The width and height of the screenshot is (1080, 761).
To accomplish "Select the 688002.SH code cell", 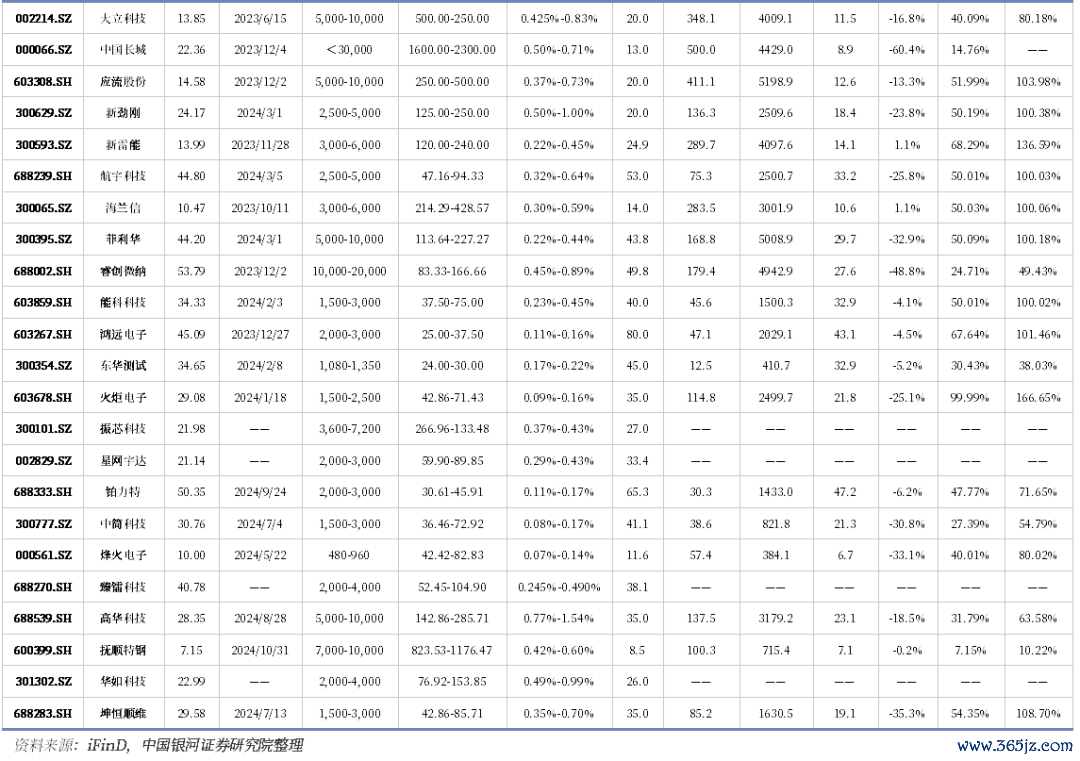I will [x=43, y=271].
